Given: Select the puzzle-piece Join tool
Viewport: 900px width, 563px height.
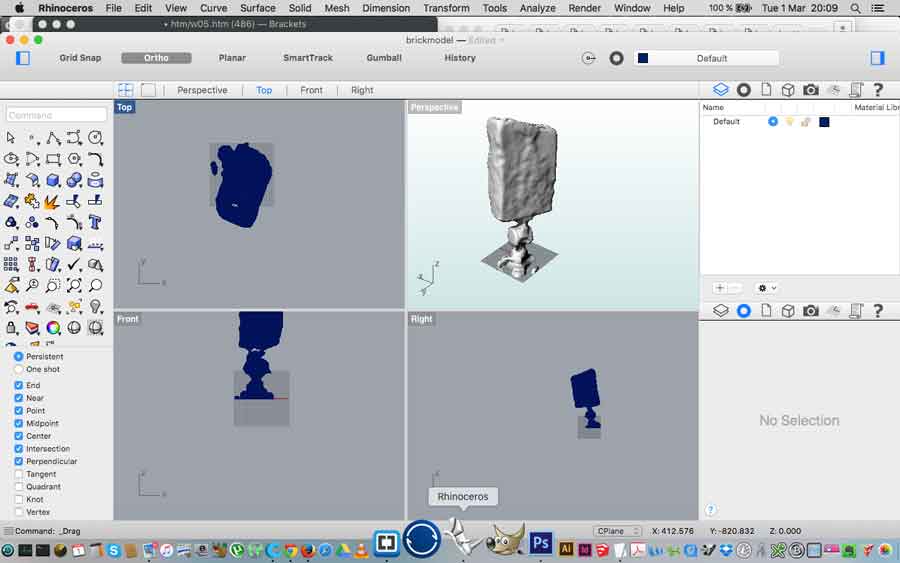Looking at the screenshot, I should 32,201.
